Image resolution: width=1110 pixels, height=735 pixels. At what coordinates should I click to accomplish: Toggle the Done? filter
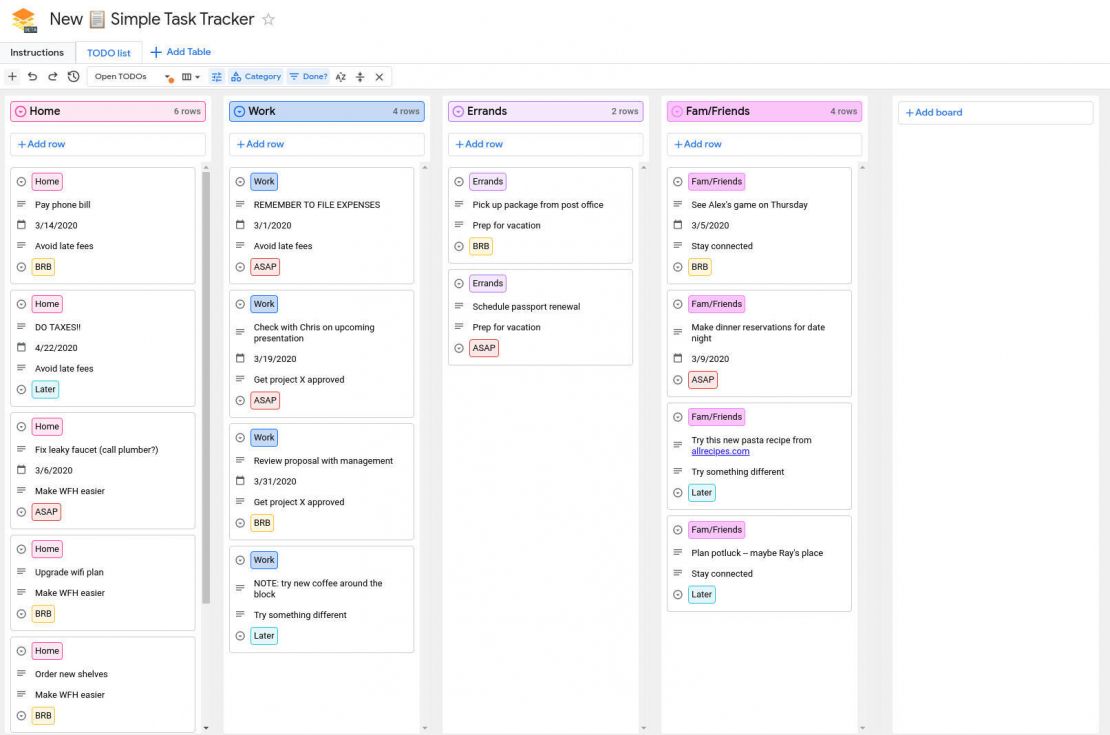tap(308, 76)
